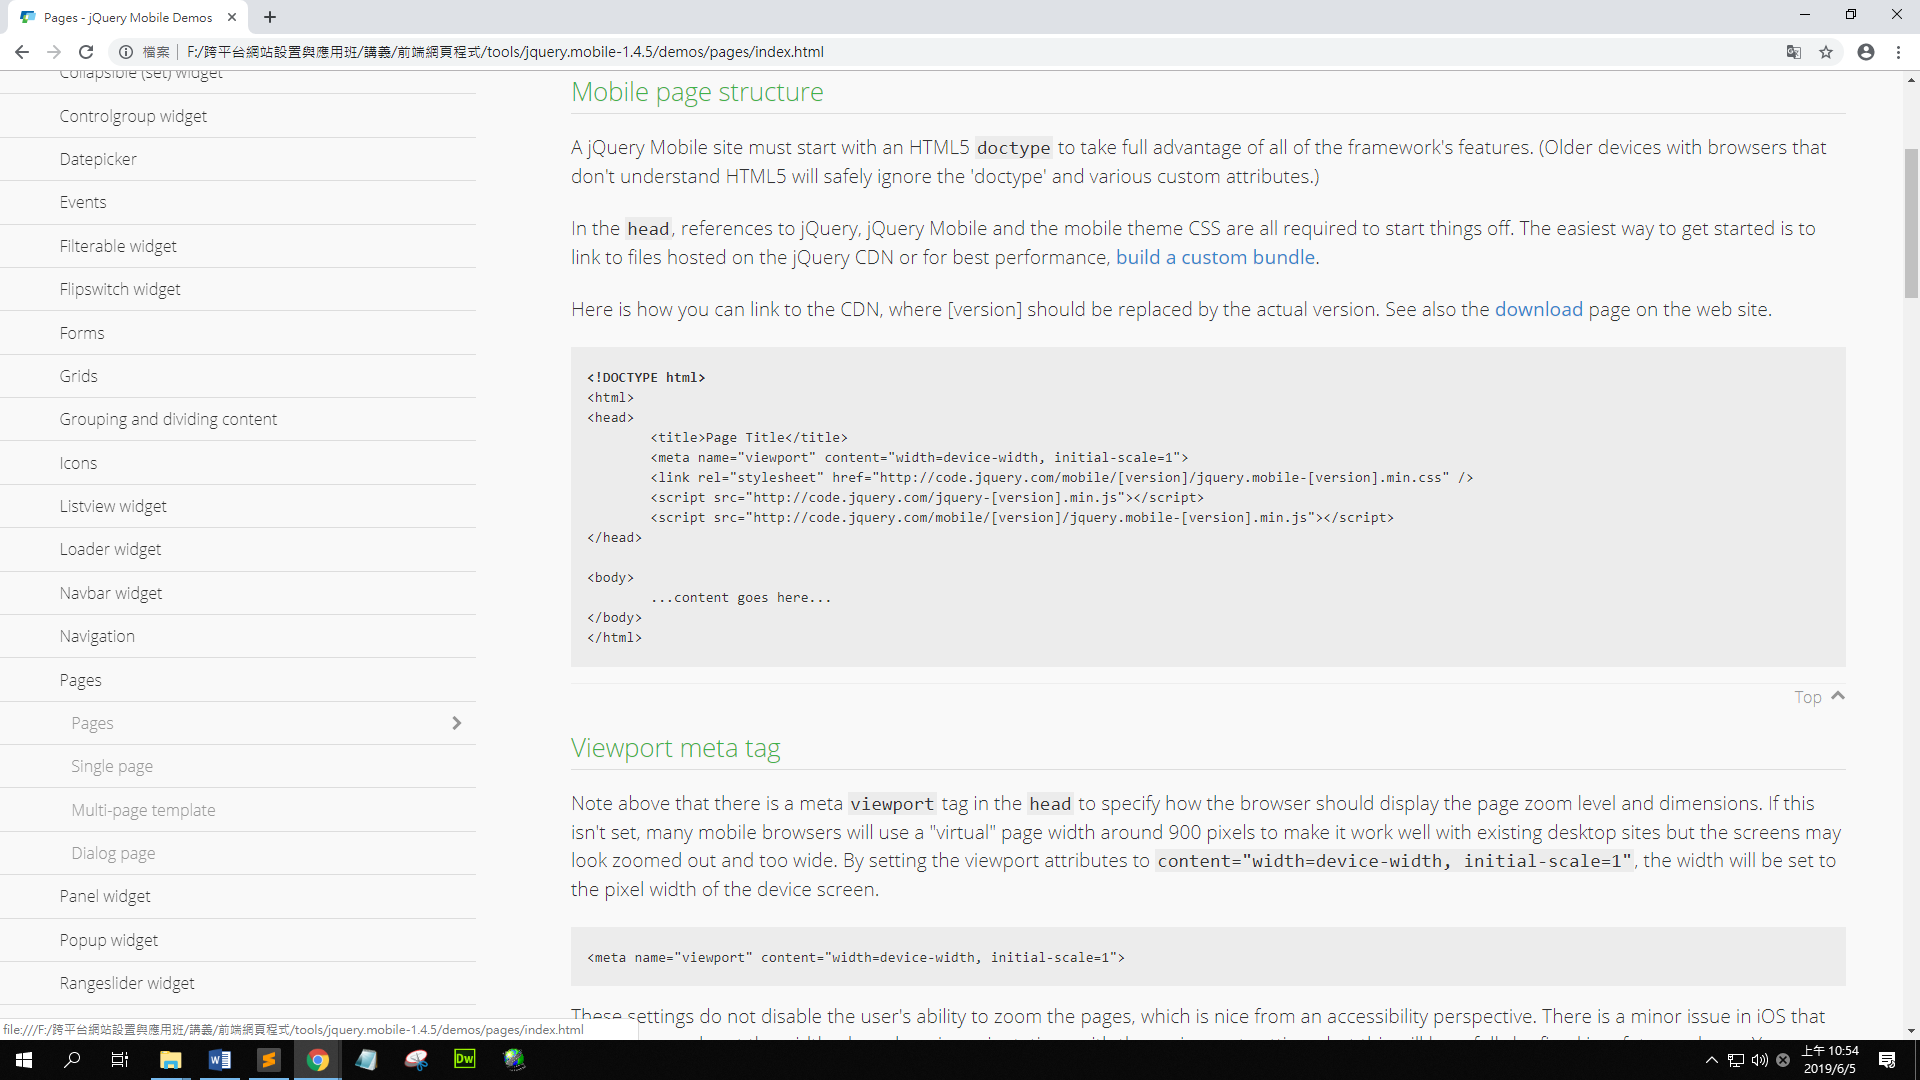Open Chrome three-dot menu
The image size is (1920, 1080).
point(1898,52)
